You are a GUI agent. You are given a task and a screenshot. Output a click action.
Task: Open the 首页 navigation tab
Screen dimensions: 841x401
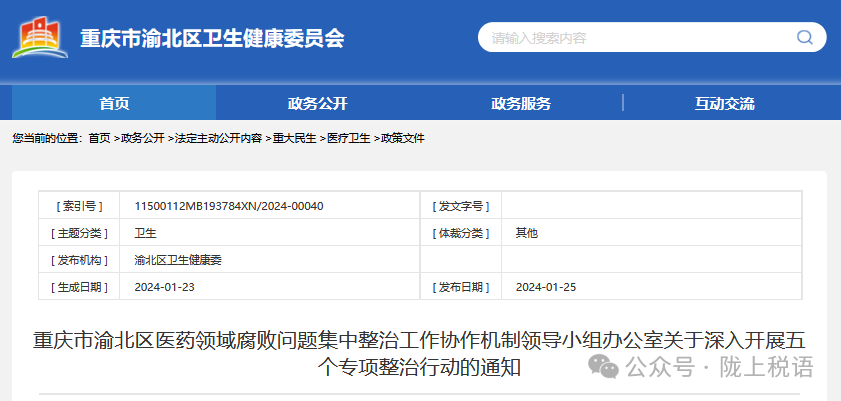(x=114, y=103)
